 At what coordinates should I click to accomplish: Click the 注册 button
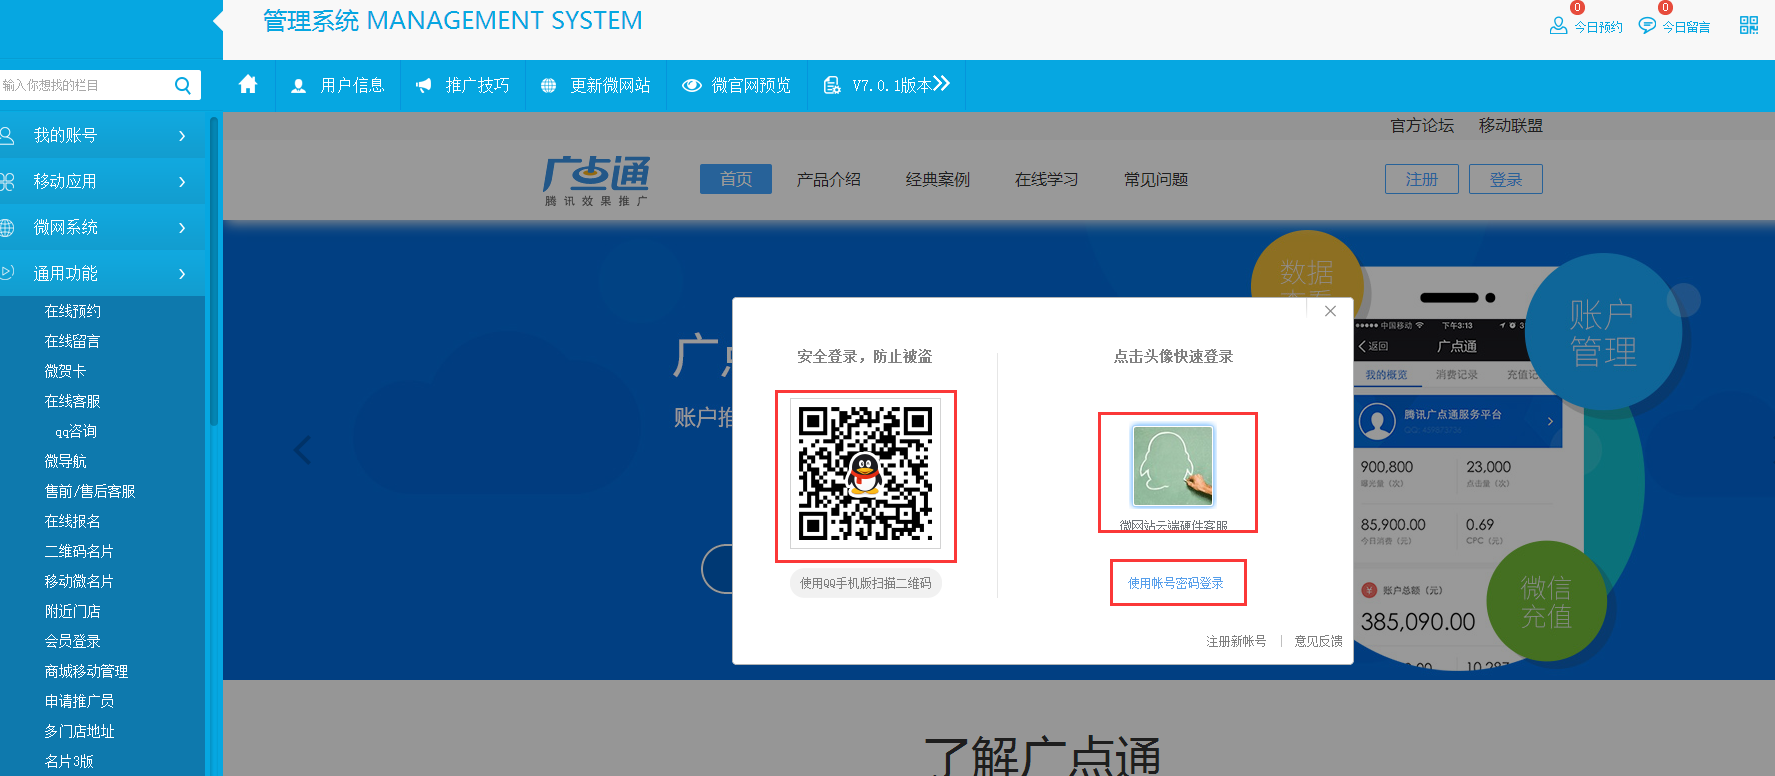tap(1422, 179)
